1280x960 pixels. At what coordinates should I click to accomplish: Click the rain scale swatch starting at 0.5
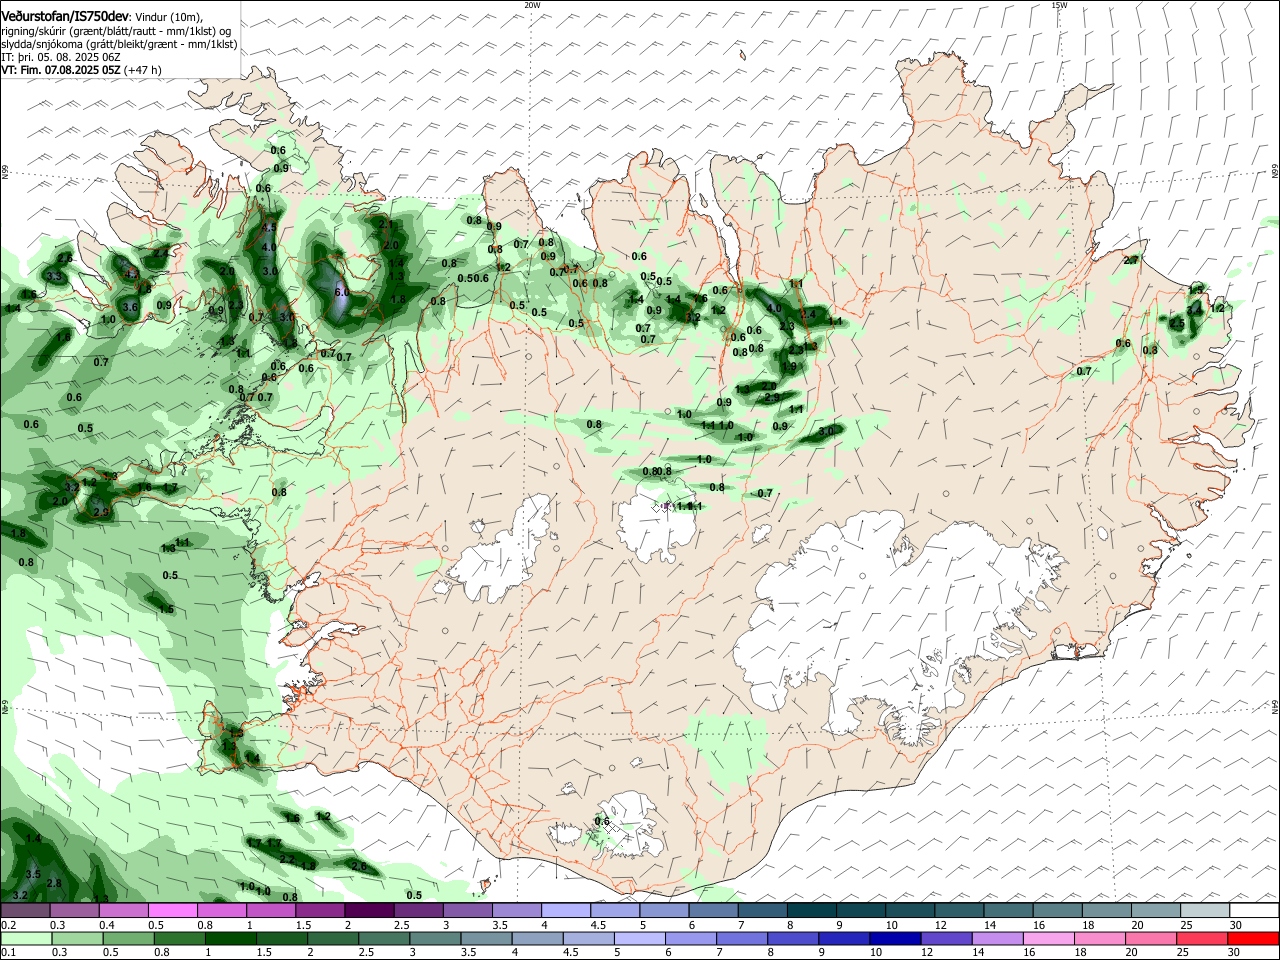[x=128, y=938]
